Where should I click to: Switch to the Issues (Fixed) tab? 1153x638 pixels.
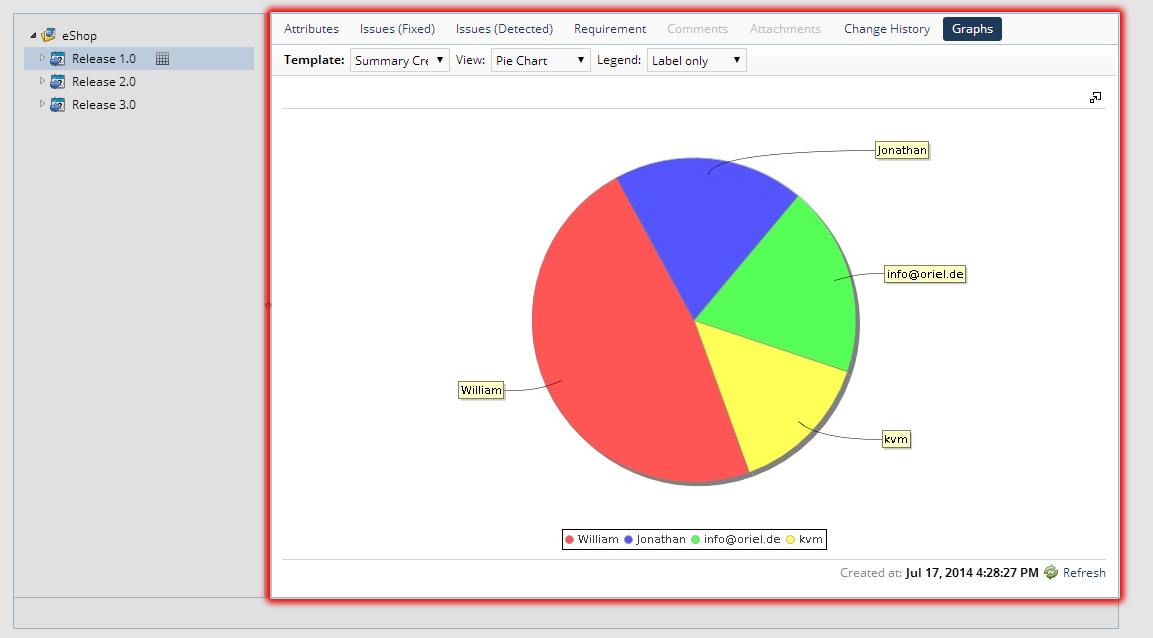(397, 29)
